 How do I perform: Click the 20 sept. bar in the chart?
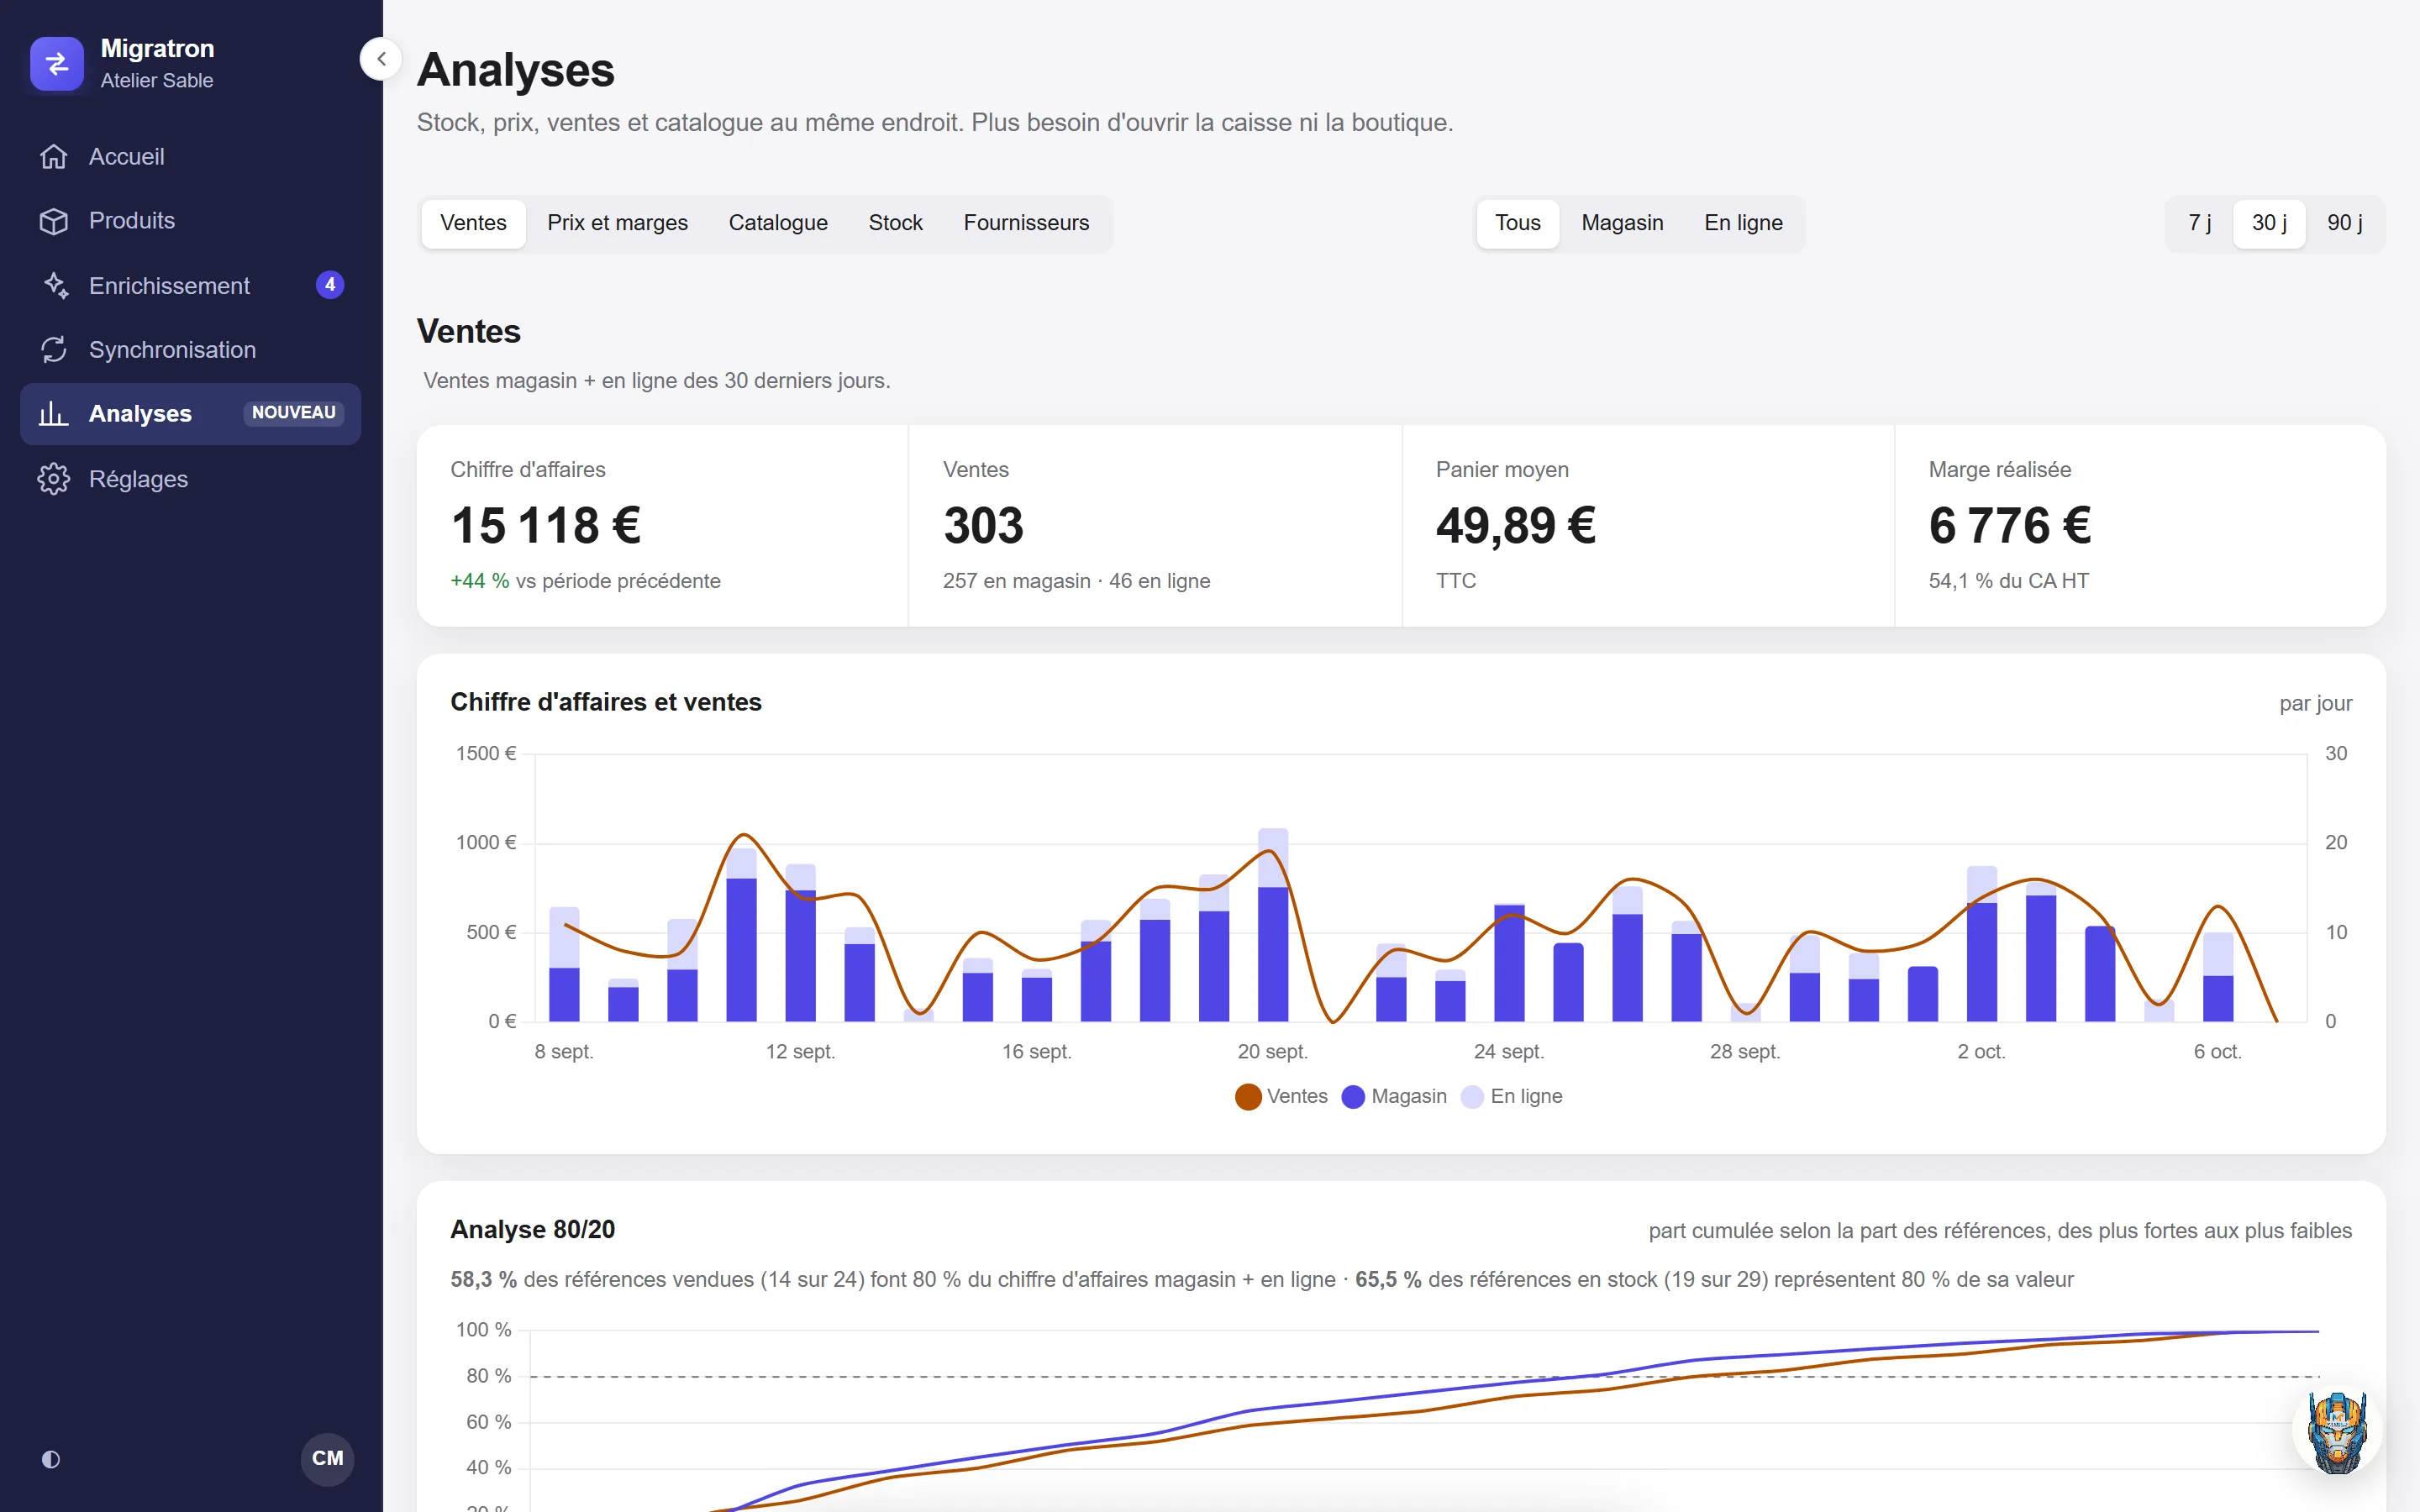click(x=1273, y=925)
